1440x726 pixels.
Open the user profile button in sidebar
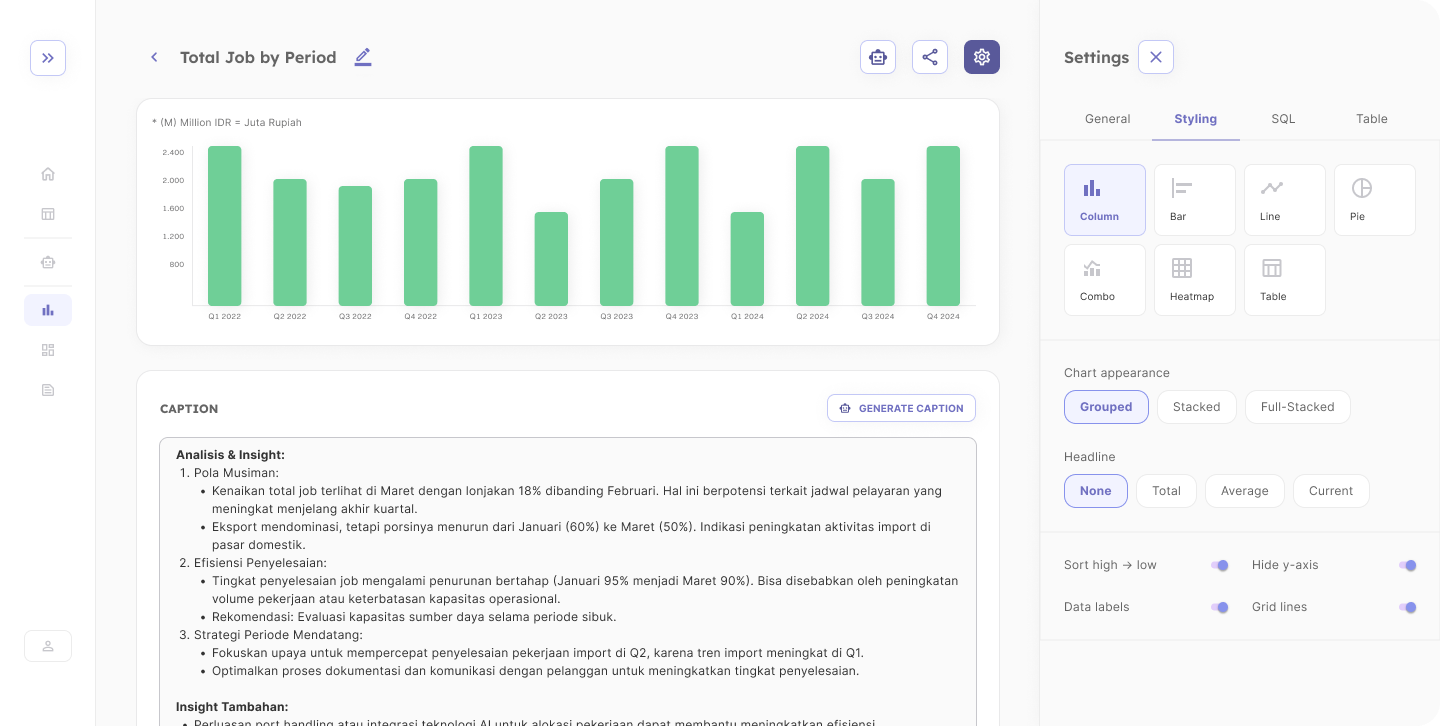click(x=48, y=646)
